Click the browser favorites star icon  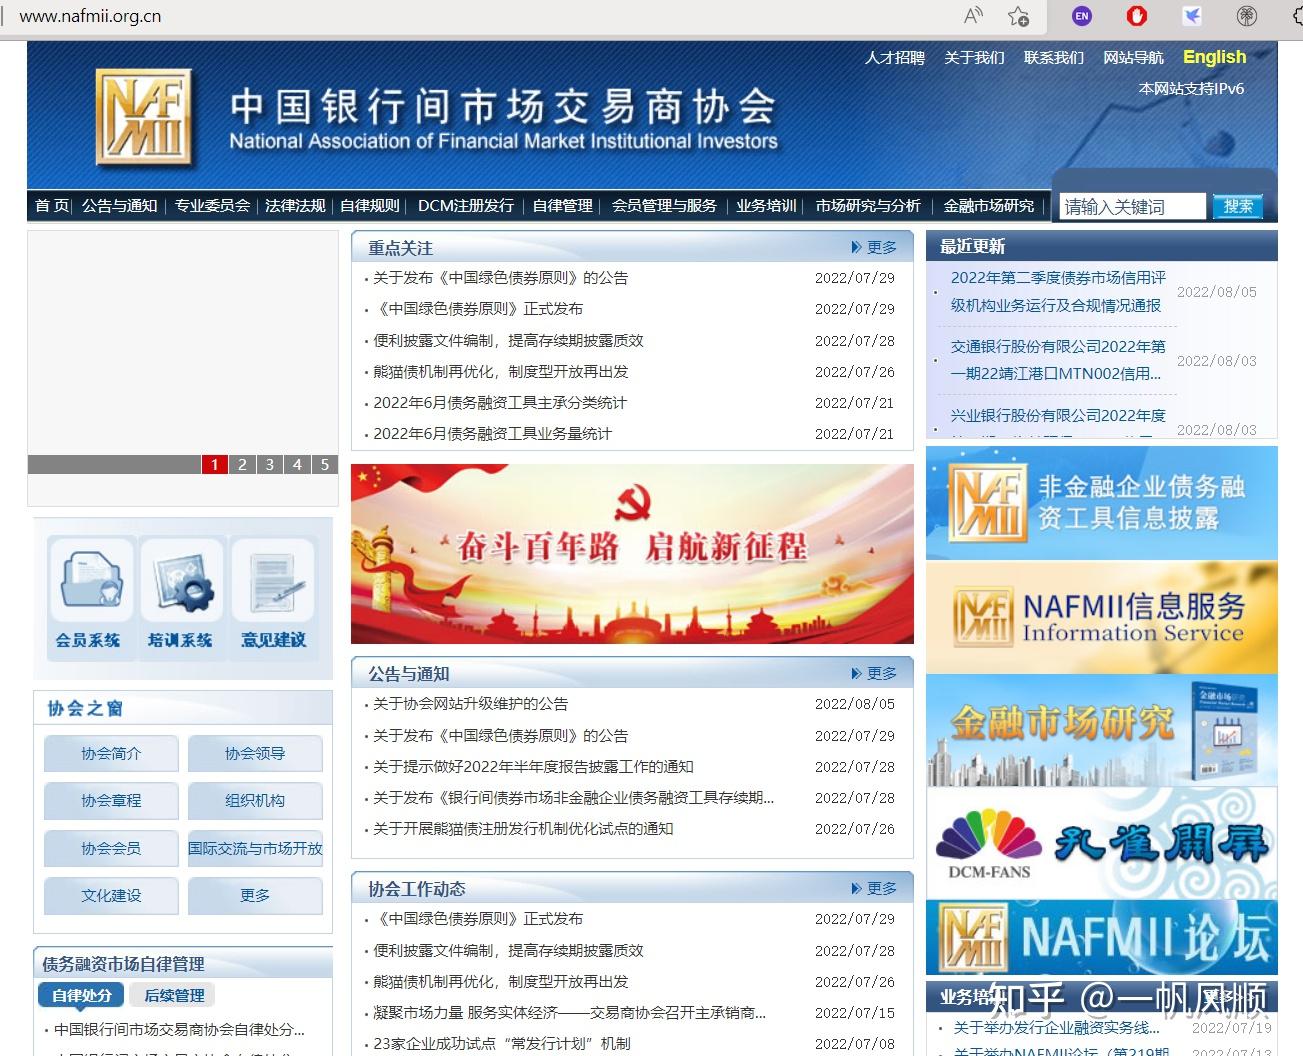pos(1019,16)
